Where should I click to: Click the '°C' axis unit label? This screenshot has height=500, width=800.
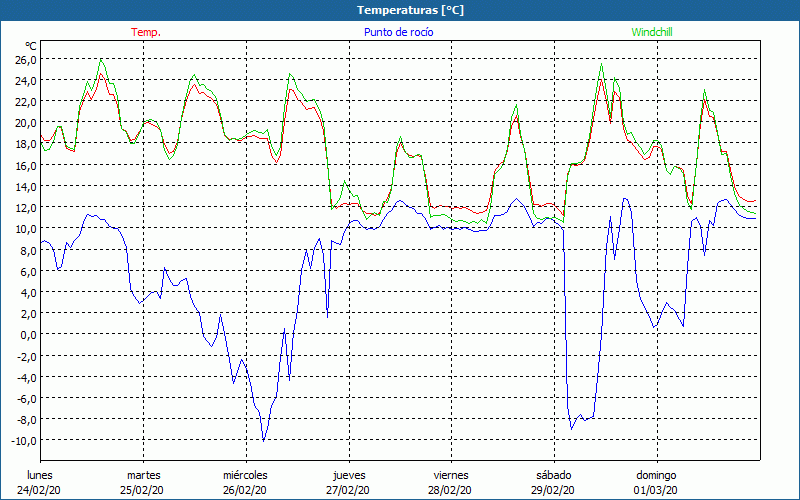(30, 46)
